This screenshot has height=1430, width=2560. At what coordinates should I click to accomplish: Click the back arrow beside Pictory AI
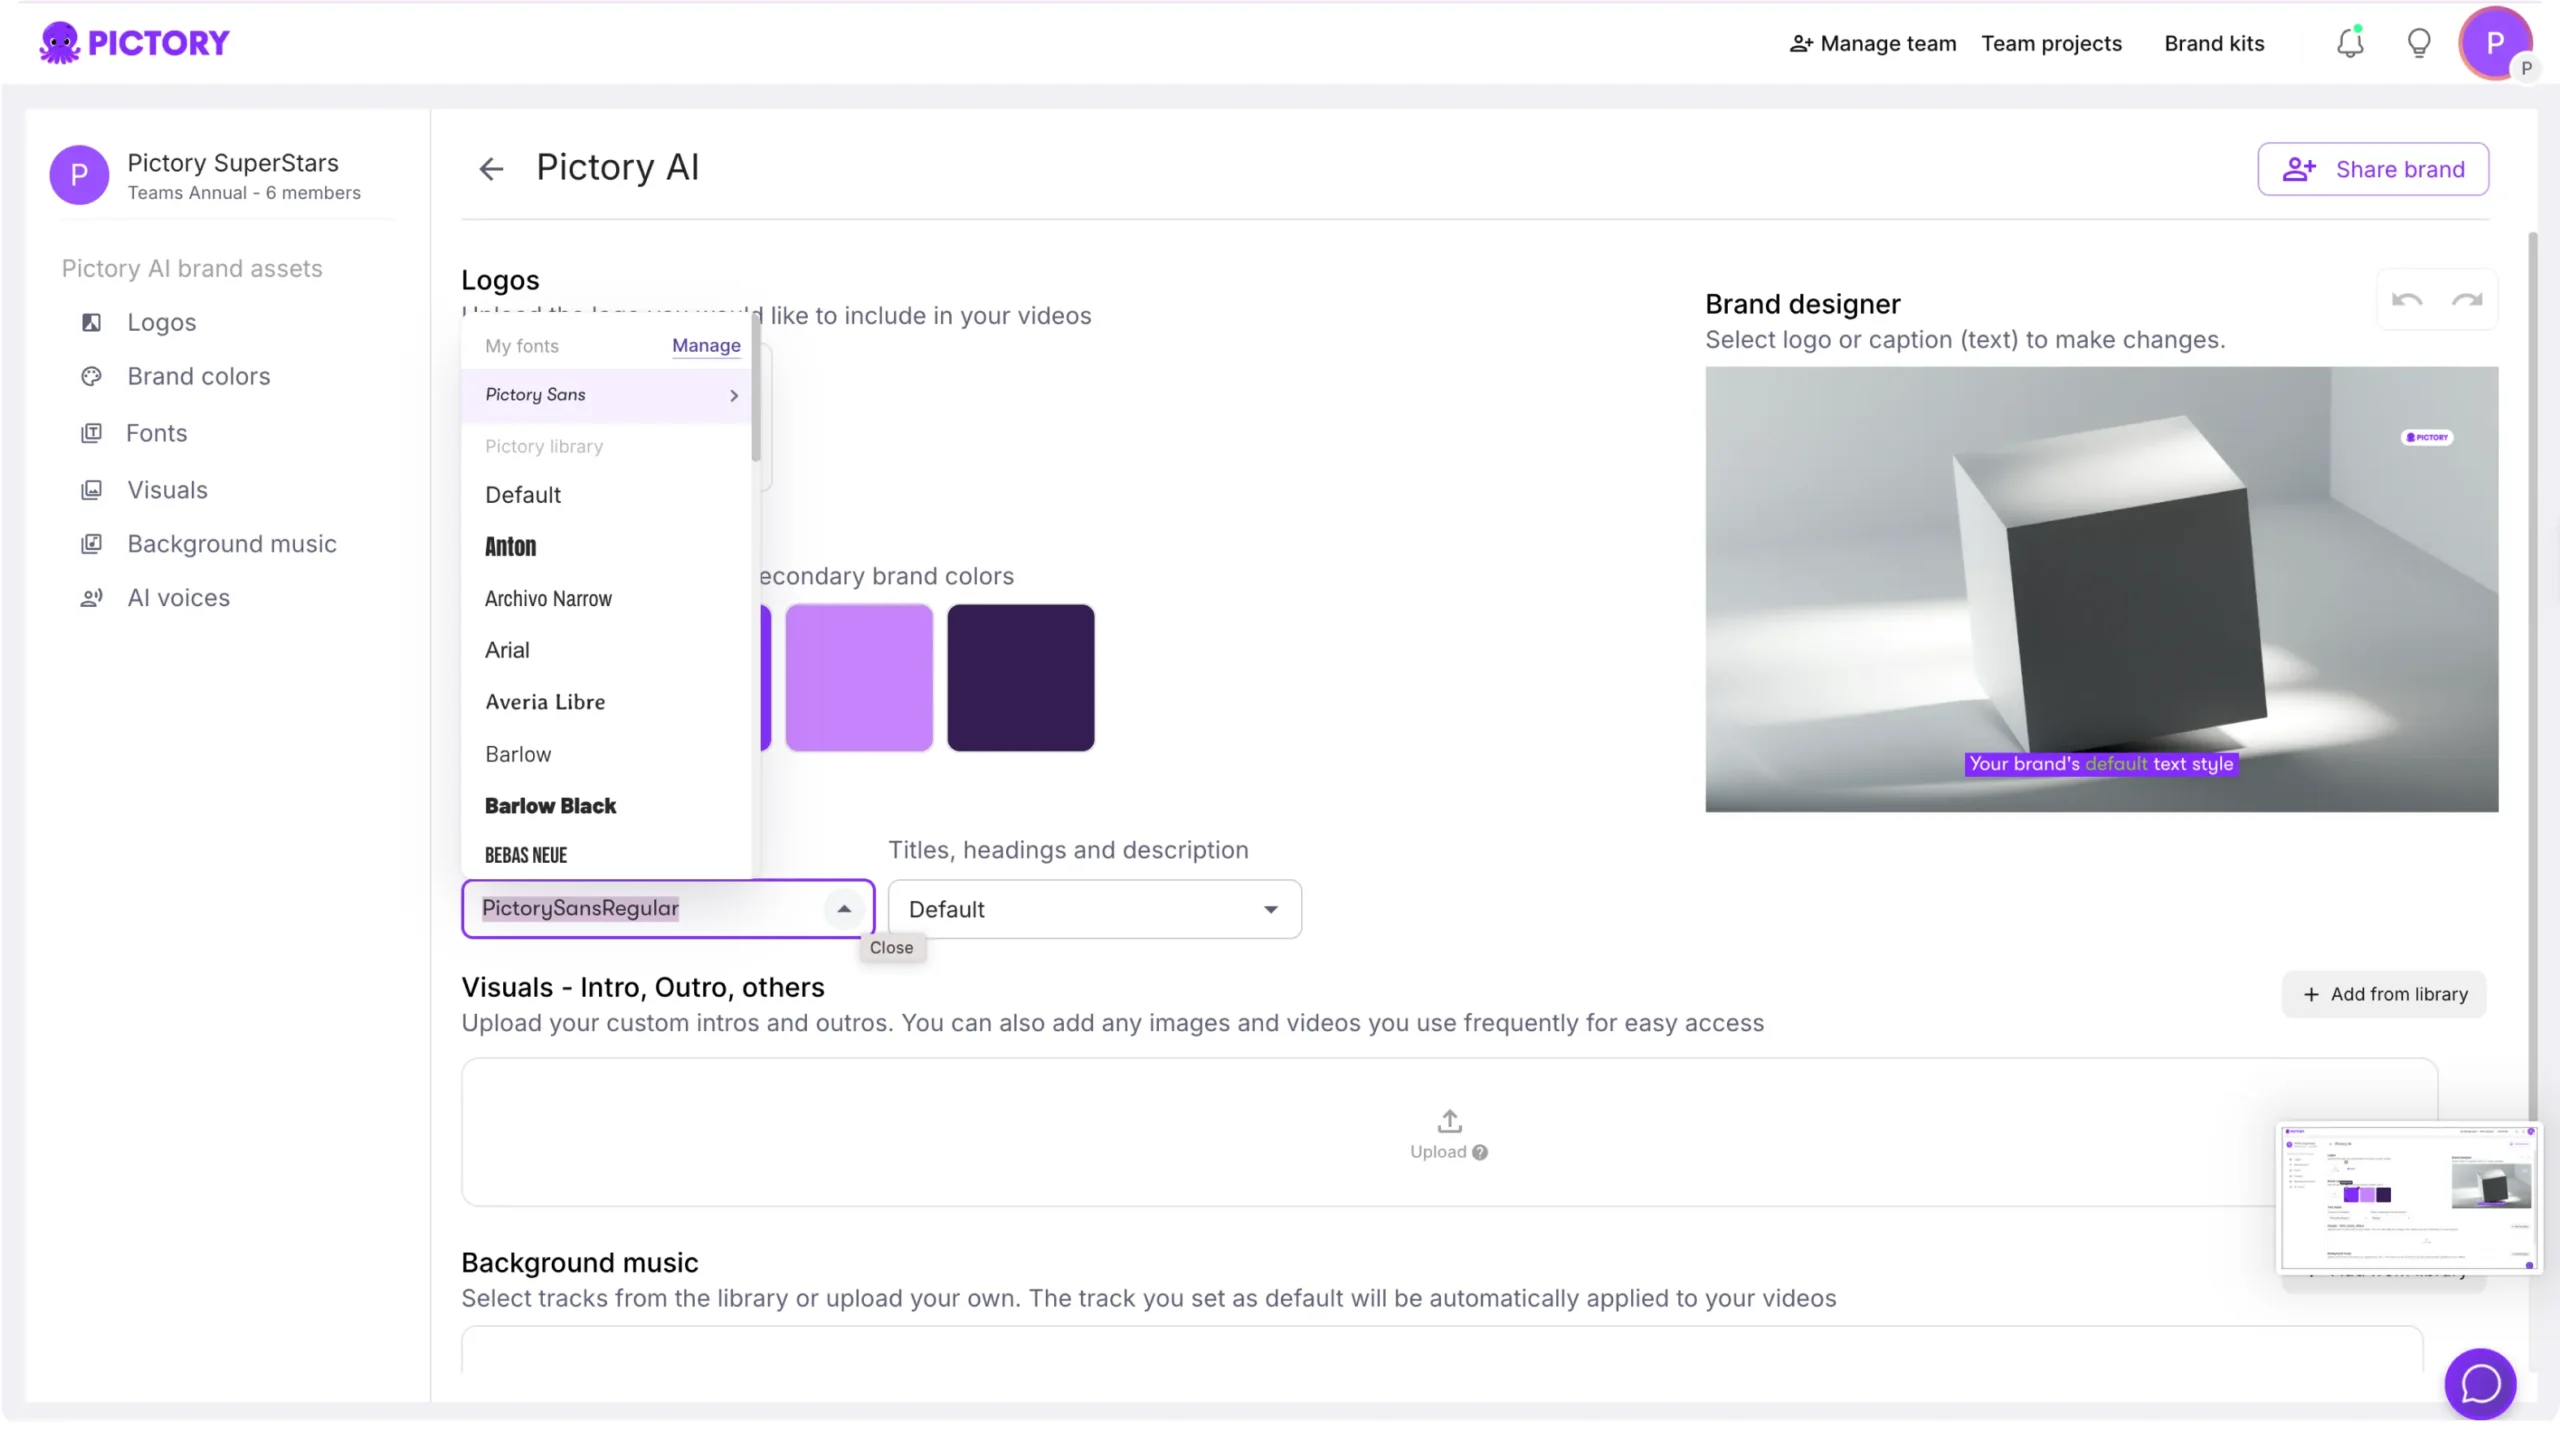point(491,169)
